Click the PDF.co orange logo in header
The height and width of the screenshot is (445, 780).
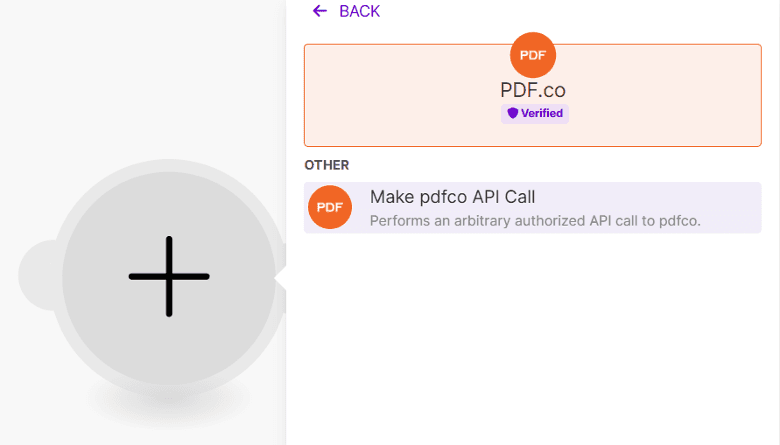pyautogui.click(x=533, y=55)
